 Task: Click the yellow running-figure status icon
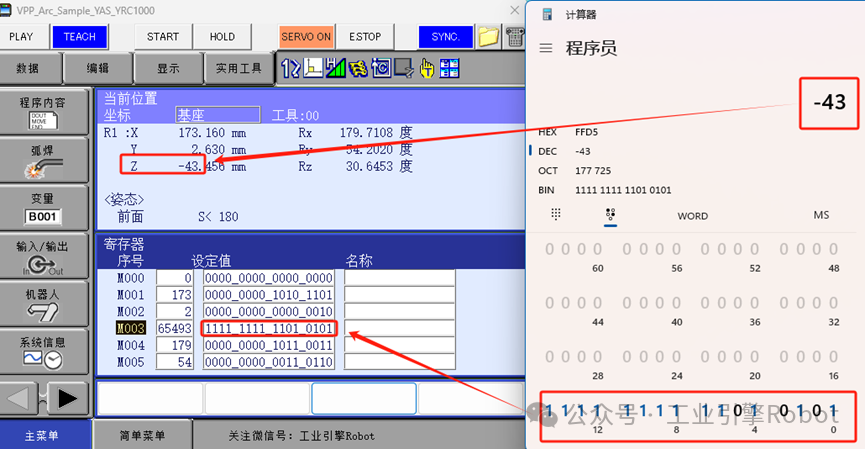(x=358, y=68)
